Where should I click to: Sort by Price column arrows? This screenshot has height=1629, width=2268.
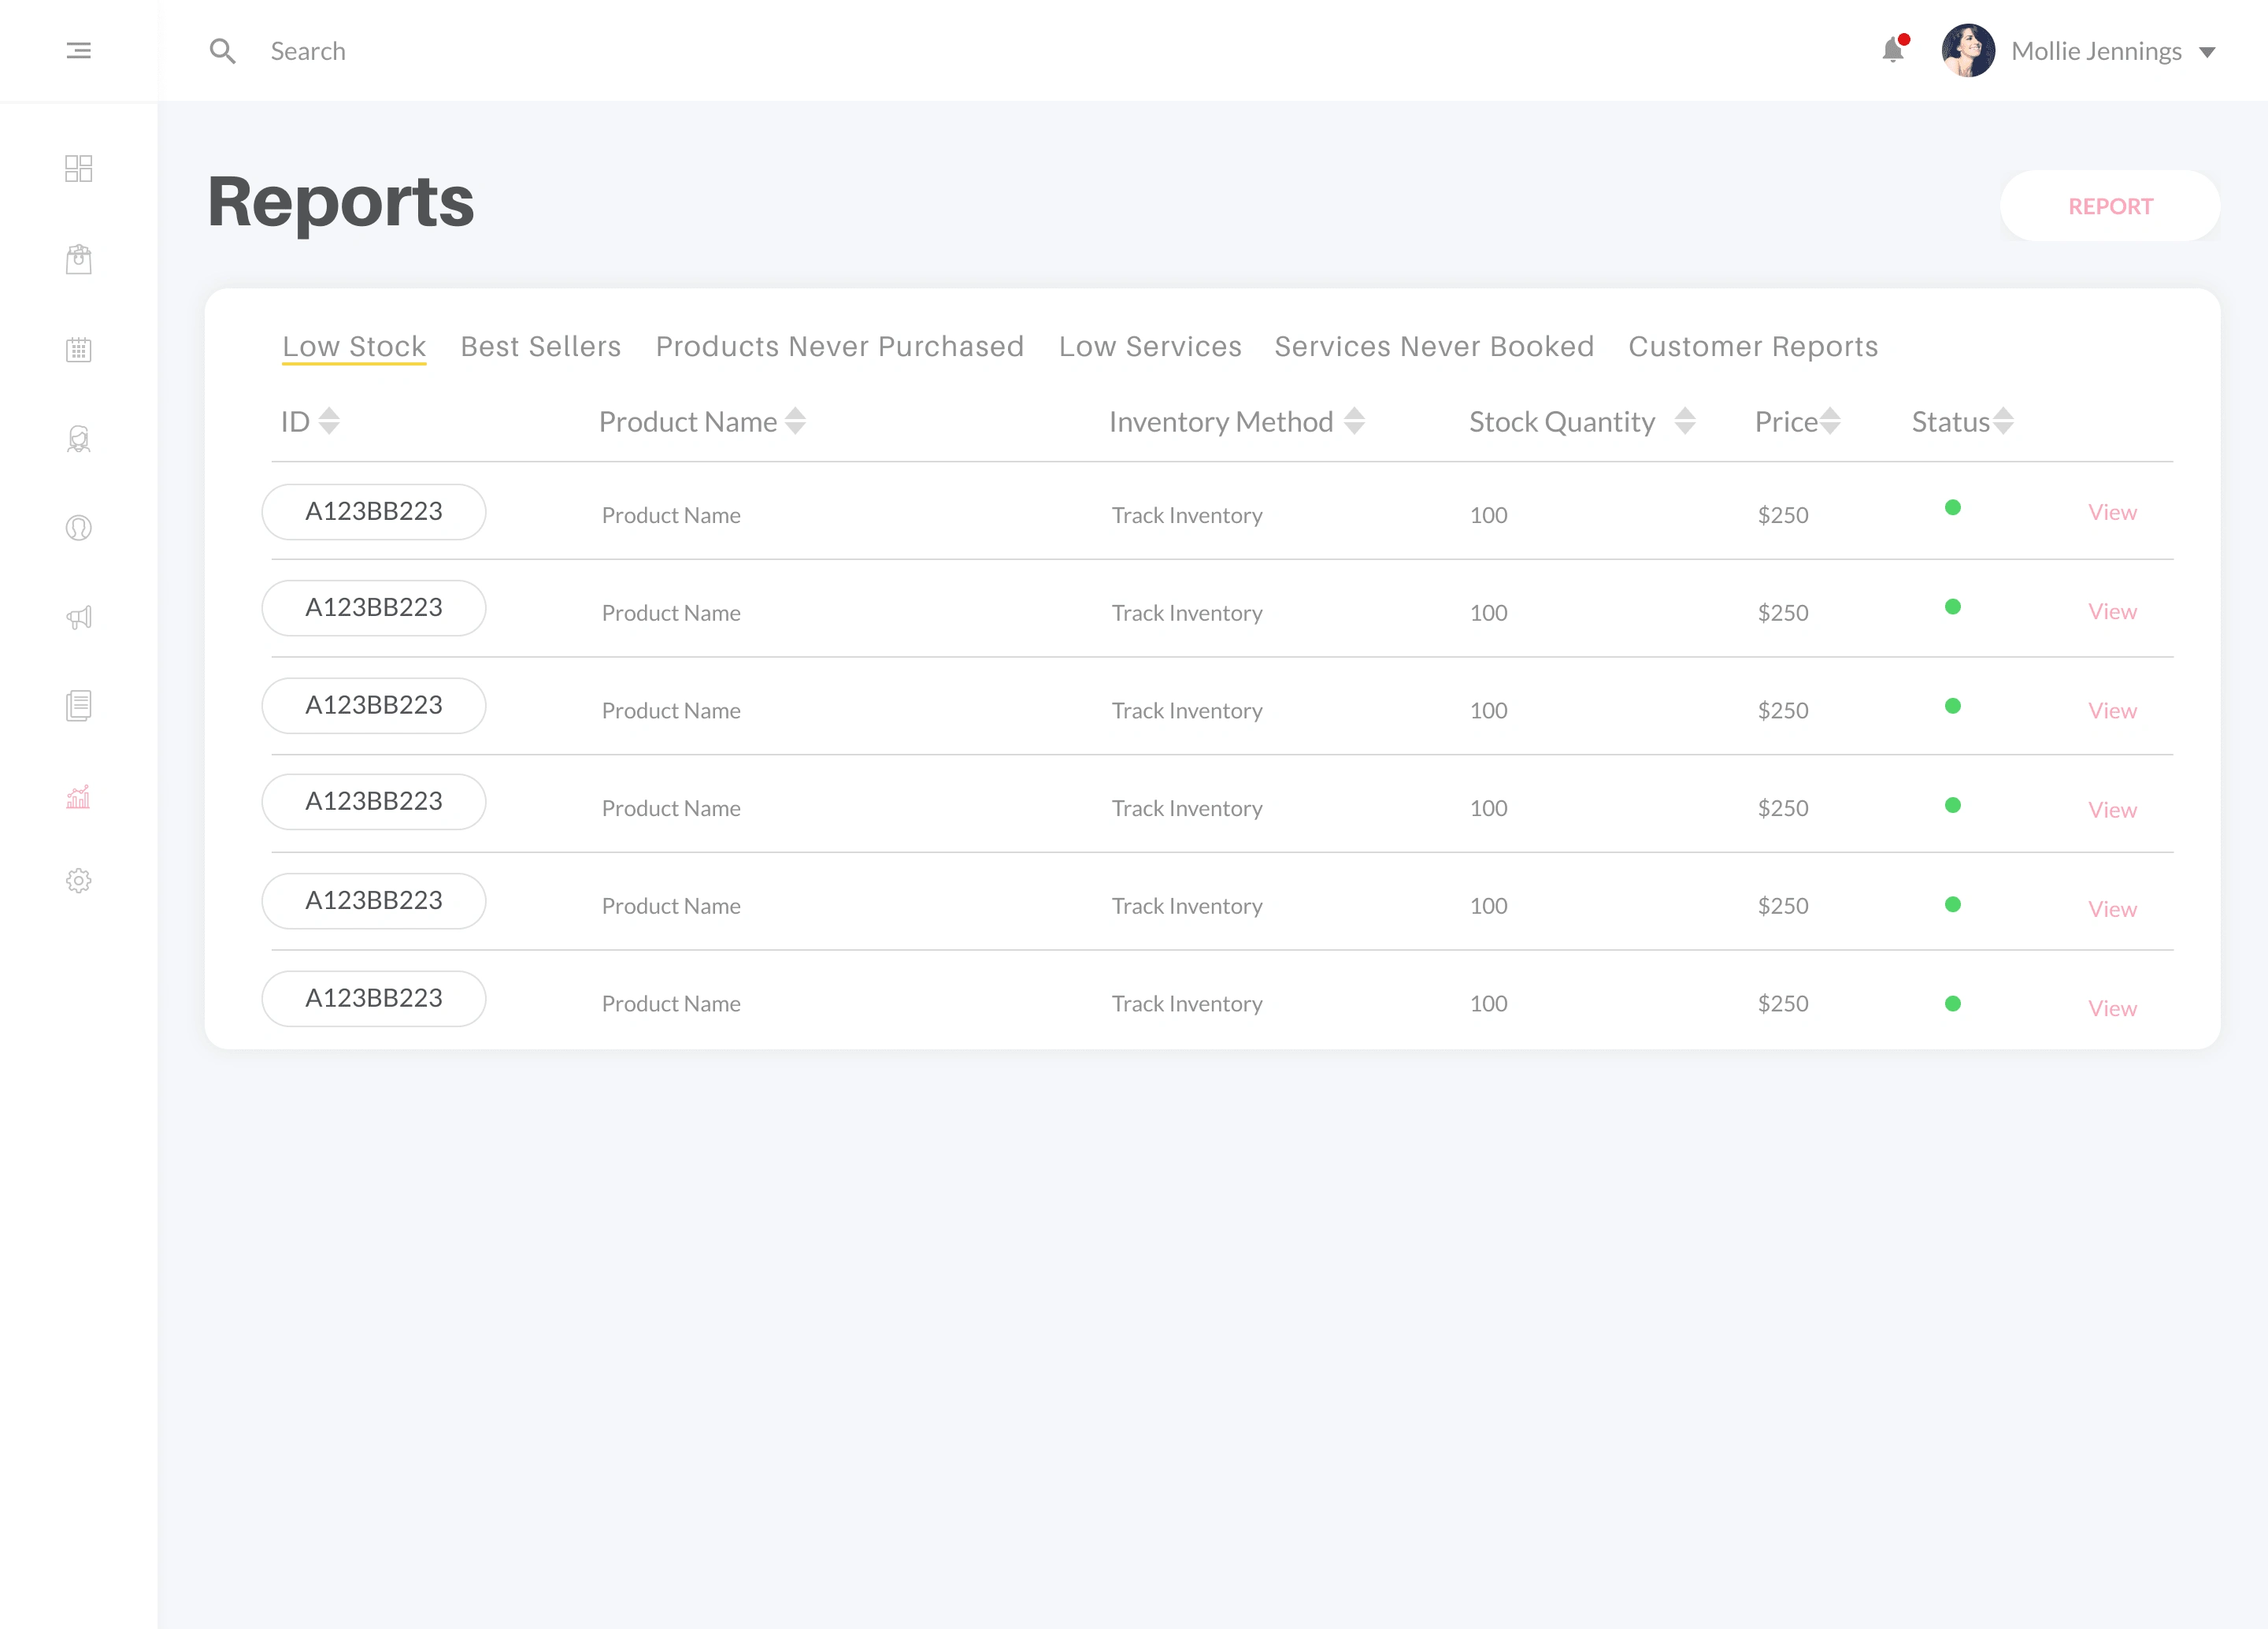pyautogui.click(x=1830, y=421)
